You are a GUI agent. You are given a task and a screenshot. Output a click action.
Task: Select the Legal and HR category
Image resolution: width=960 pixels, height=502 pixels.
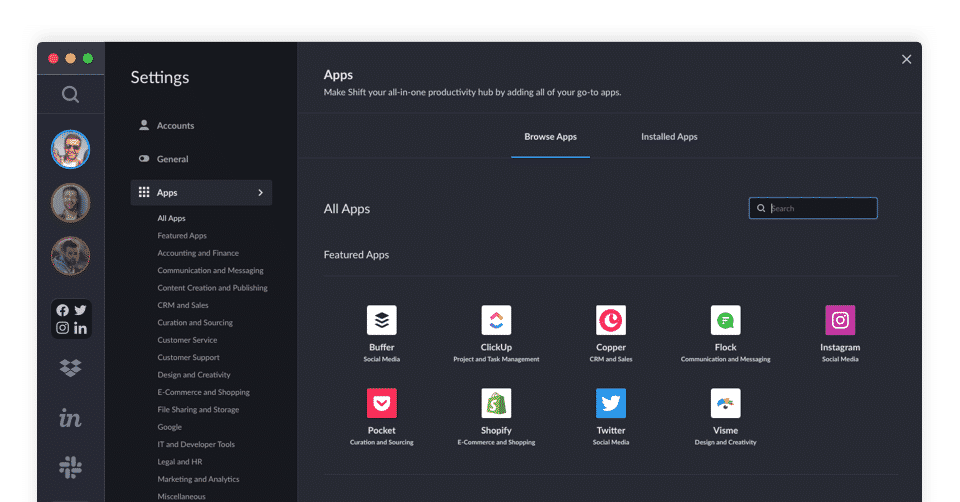point(179,462)
